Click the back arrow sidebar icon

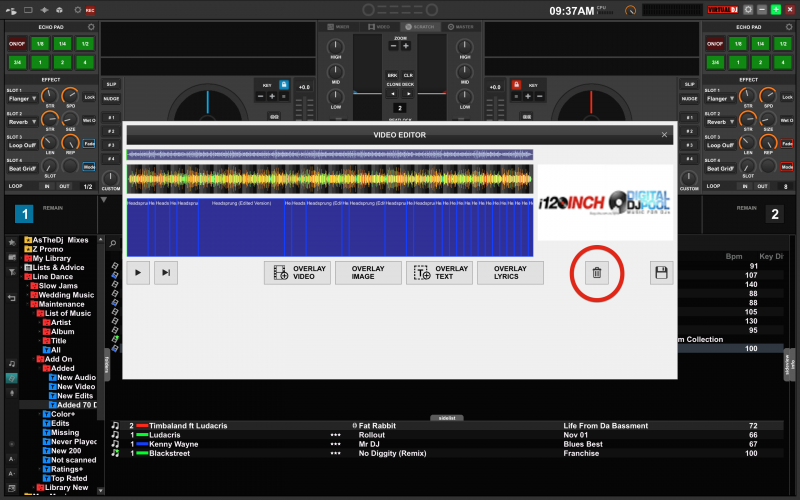[x=12, y=298]
